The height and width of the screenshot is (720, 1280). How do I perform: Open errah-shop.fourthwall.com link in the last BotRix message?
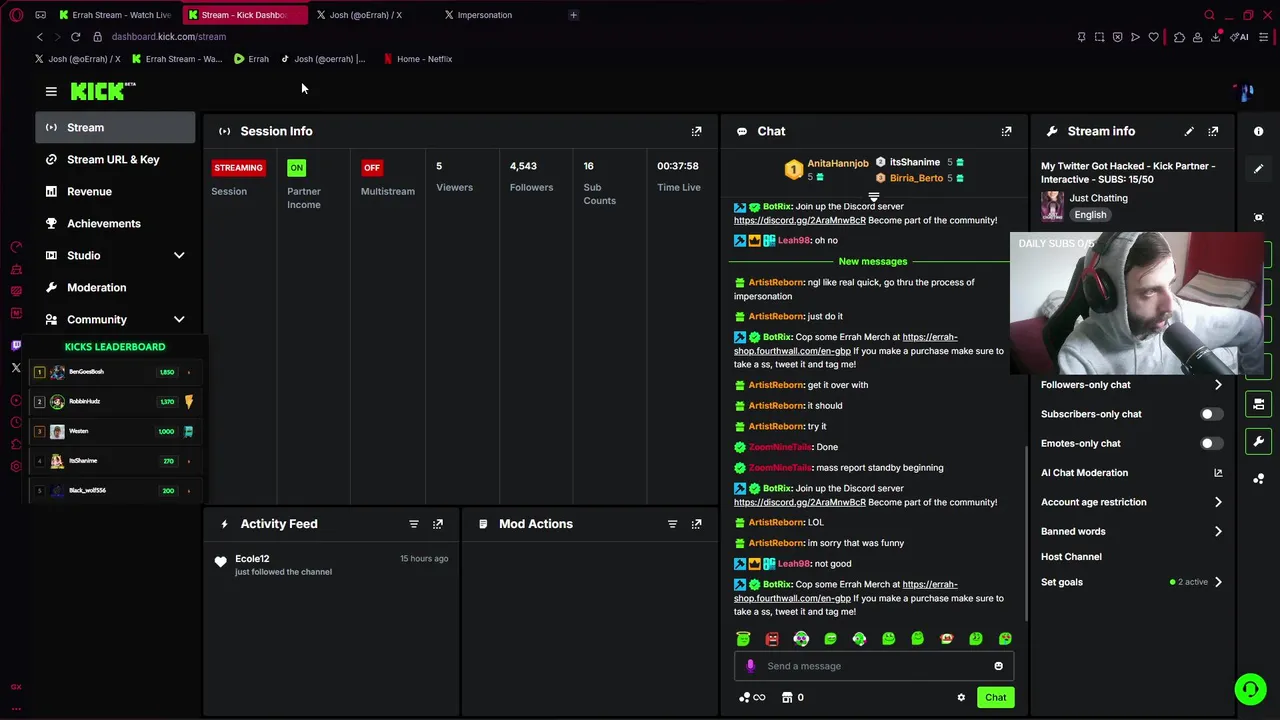pos(845,591)
